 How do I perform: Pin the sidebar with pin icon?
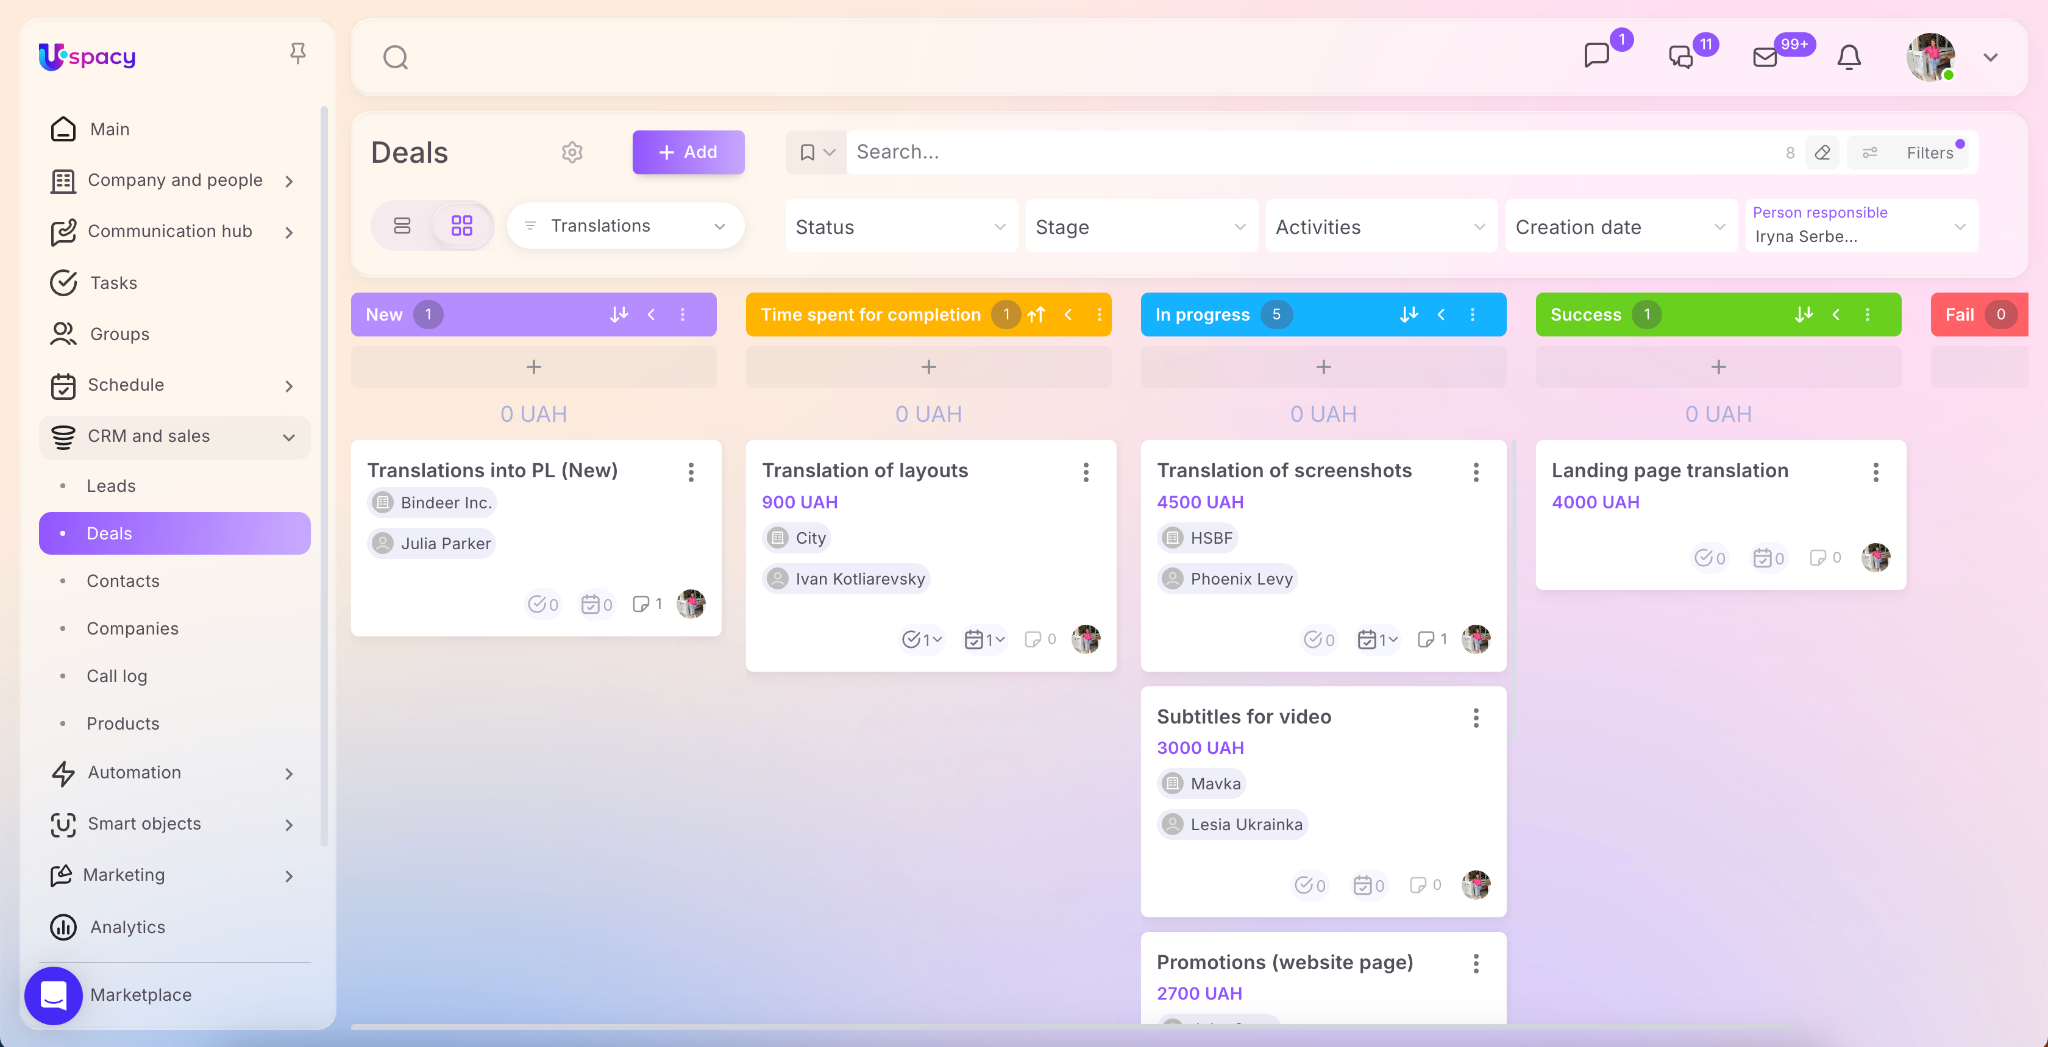297,53
